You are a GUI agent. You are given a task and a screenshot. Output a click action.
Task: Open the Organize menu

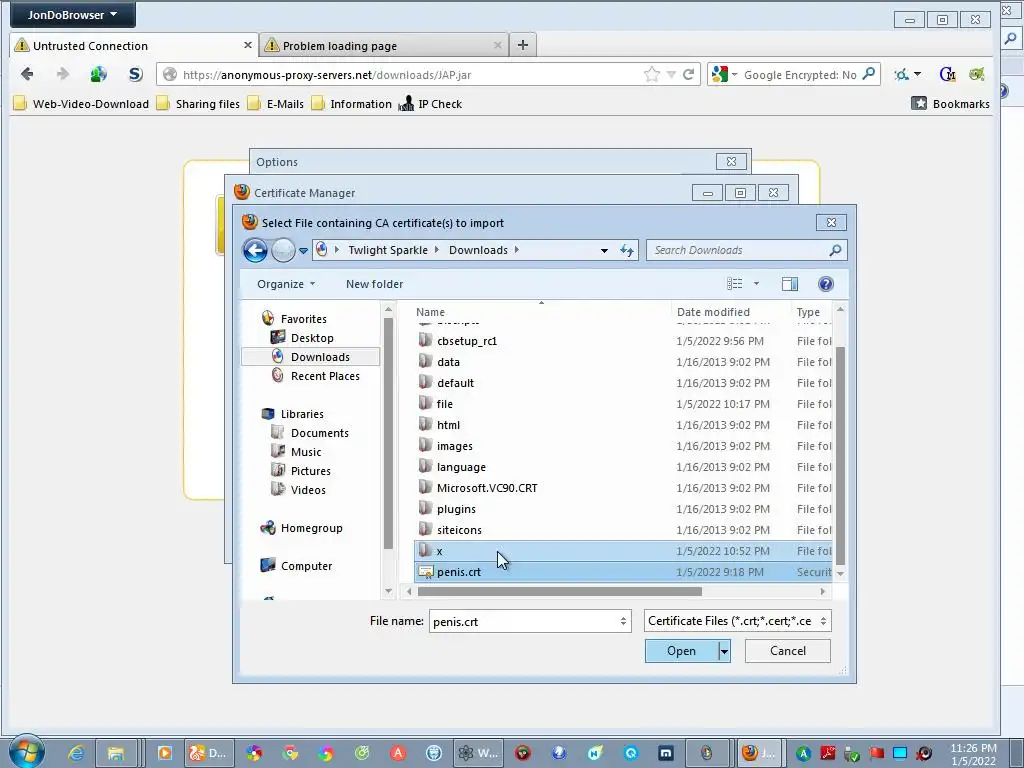[286, 284]
